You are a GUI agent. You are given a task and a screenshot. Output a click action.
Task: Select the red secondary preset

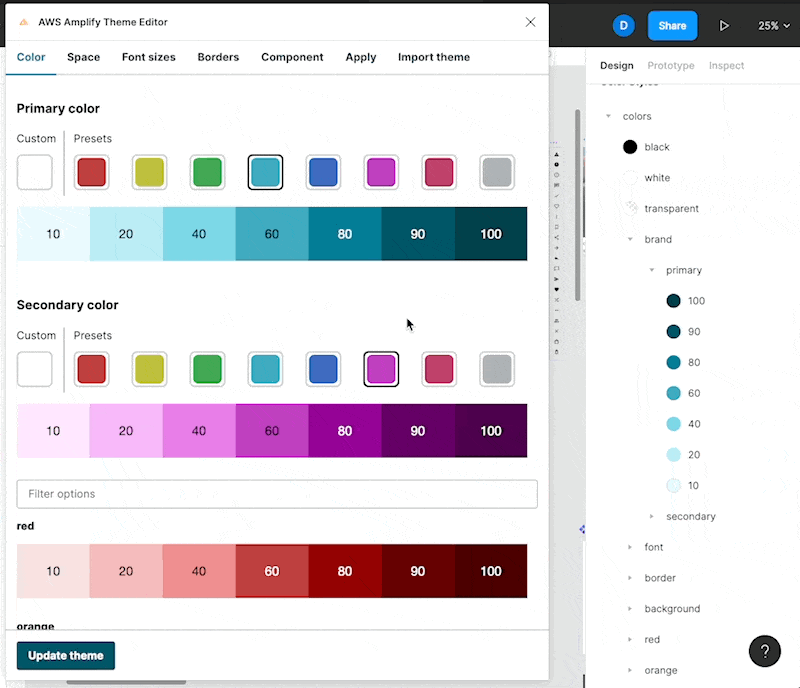tap(92, 369)
